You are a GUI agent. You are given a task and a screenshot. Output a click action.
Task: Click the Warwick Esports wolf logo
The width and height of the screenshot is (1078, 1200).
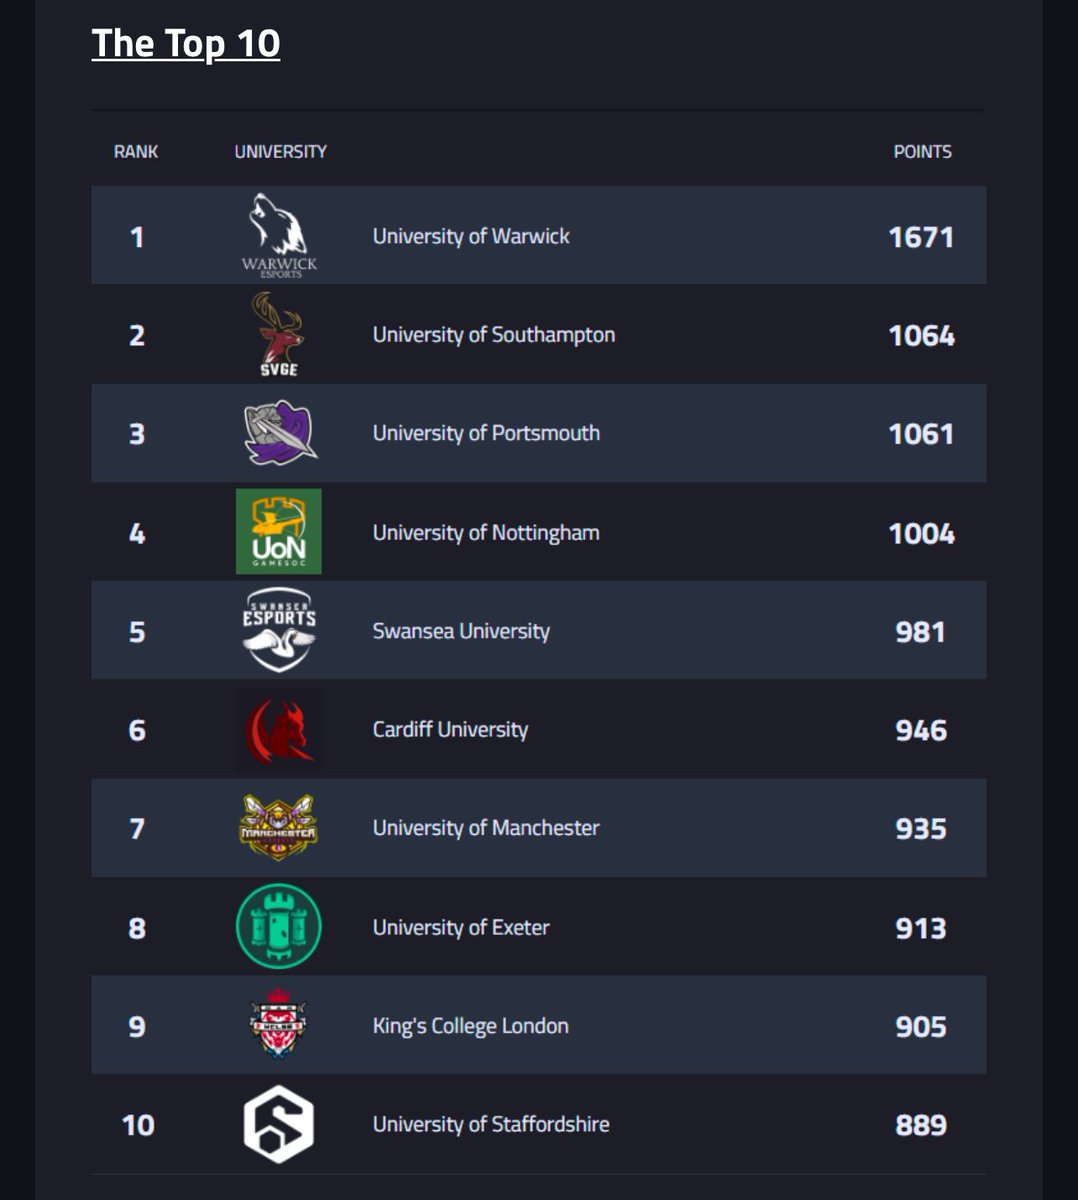pyautogui.click(x=279, y=235)
